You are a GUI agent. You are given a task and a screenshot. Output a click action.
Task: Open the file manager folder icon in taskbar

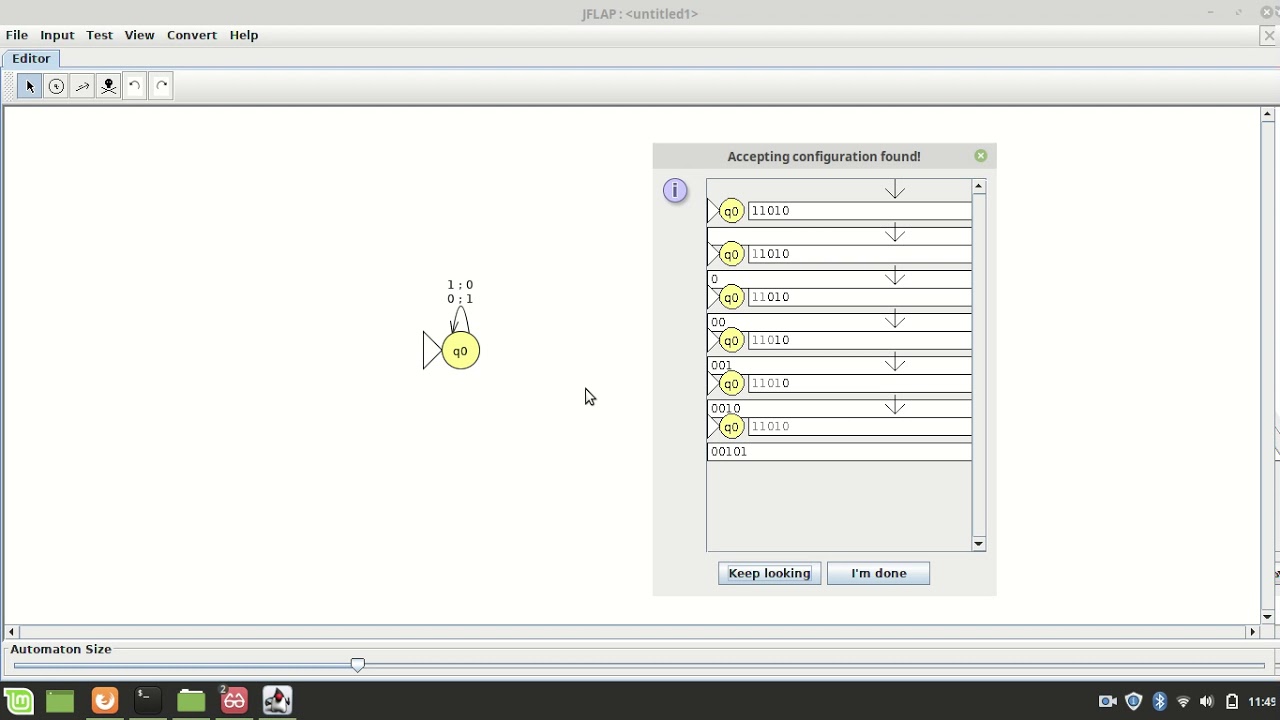point(191,700)
